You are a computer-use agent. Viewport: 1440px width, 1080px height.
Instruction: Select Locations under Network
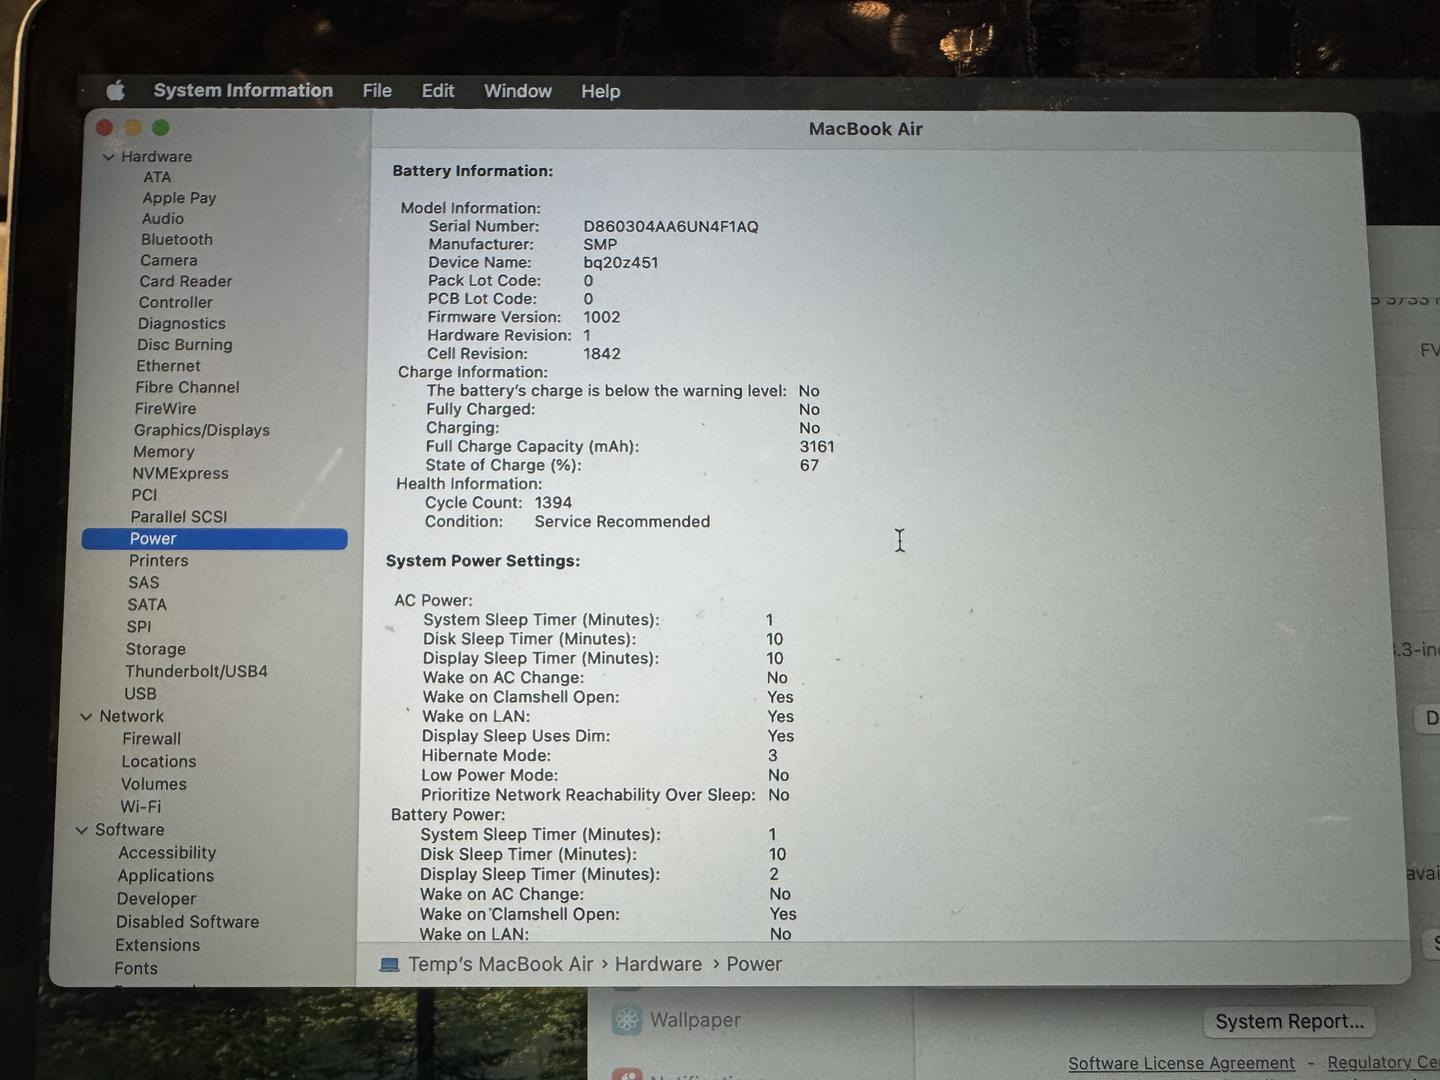(x=159, y=762)
